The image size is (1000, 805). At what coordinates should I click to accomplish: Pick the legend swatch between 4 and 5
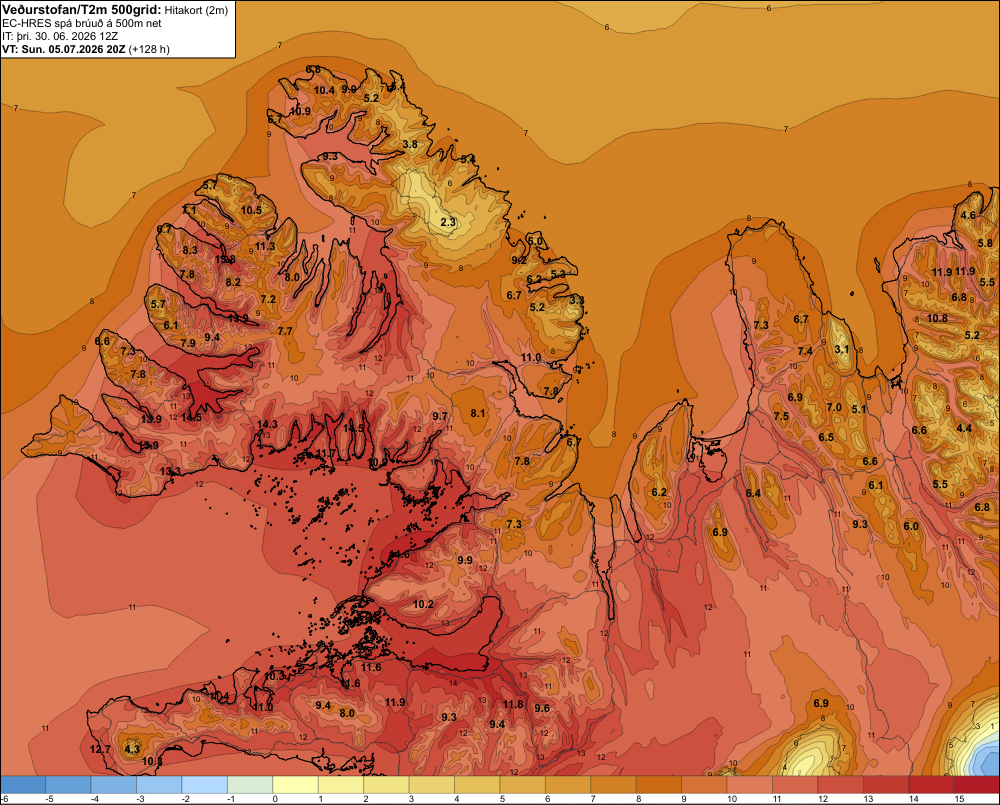477,785
